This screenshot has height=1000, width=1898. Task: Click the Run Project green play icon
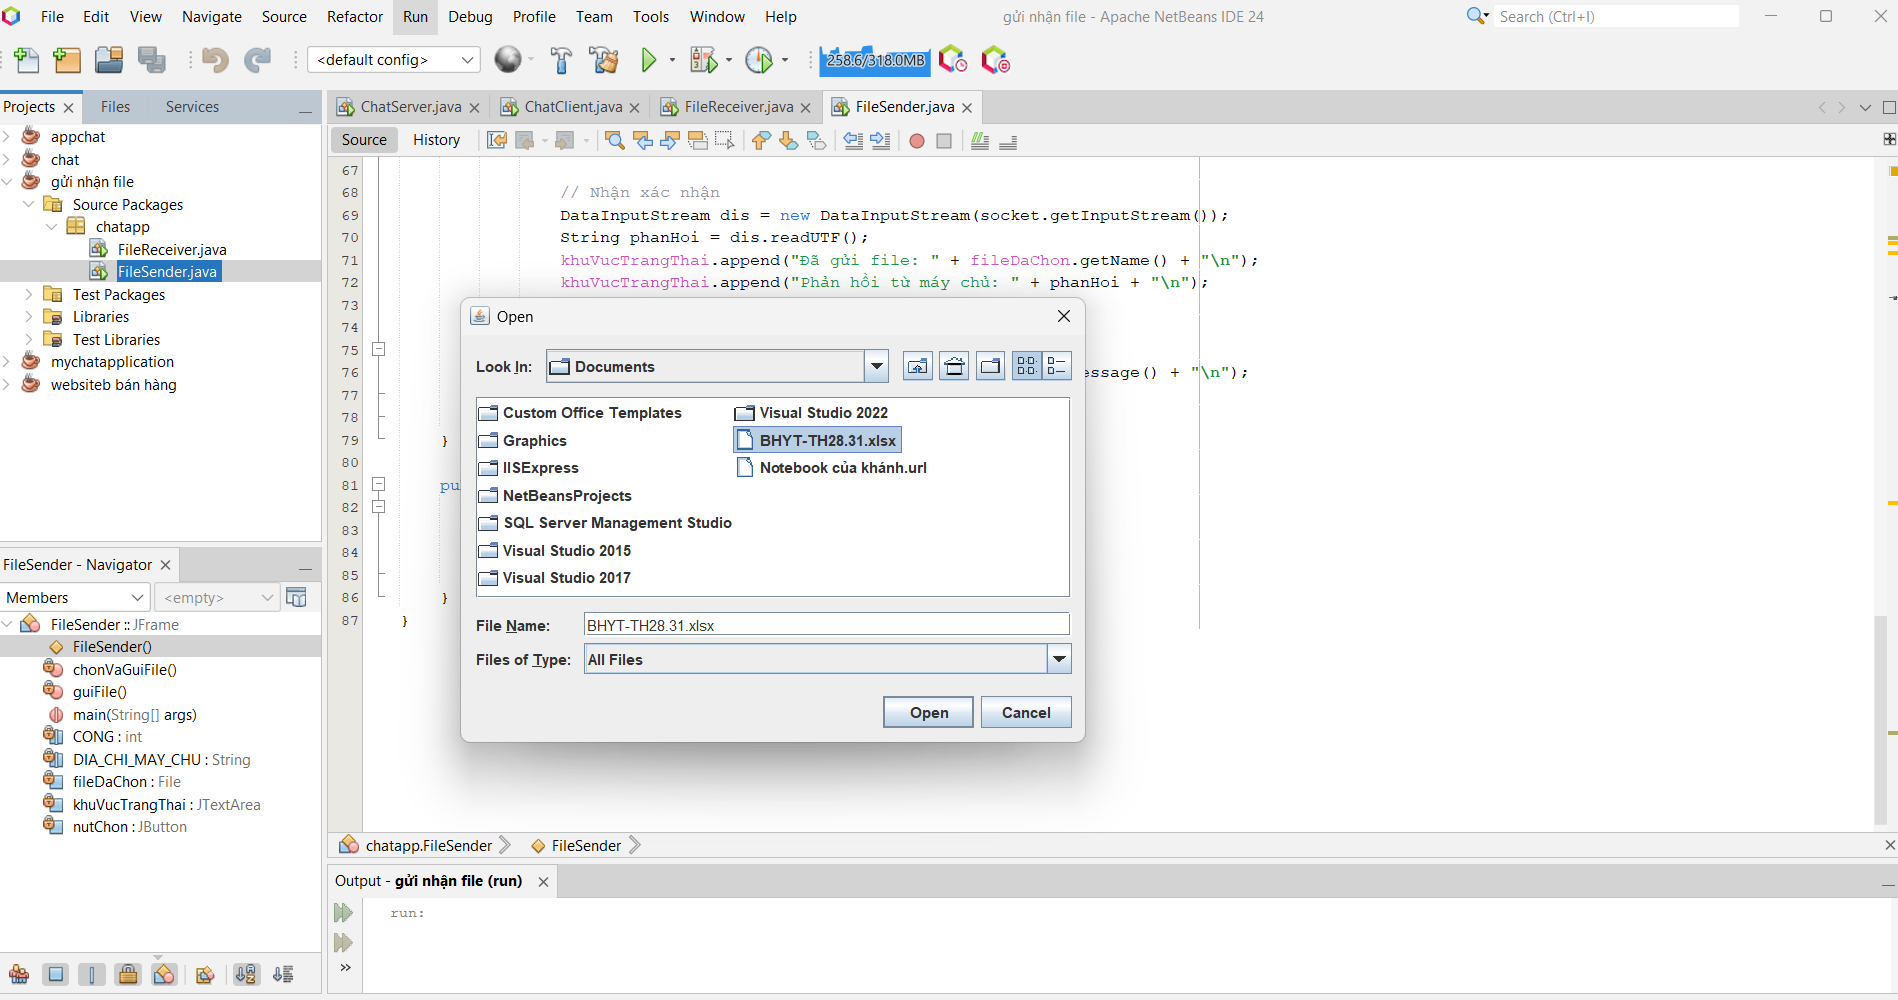(x=648, y=60)
